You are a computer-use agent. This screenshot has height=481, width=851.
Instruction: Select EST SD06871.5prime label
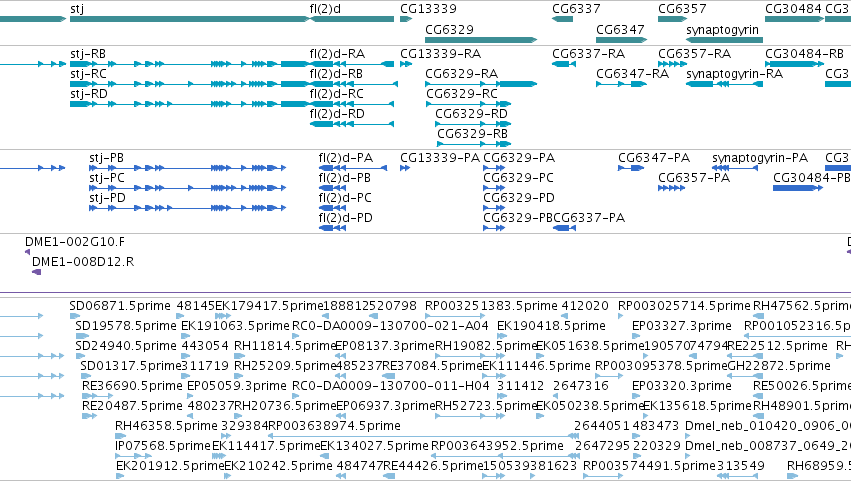click(x=120, y=306)
